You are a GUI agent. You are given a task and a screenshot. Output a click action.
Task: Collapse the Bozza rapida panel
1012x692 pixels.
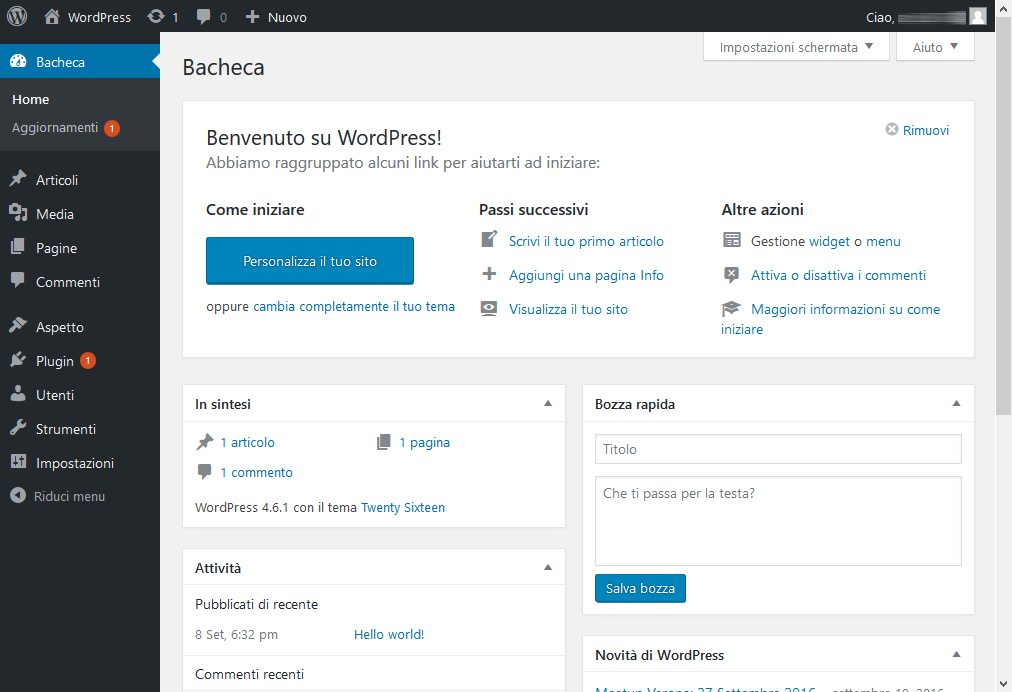click(x=956, y=404)
